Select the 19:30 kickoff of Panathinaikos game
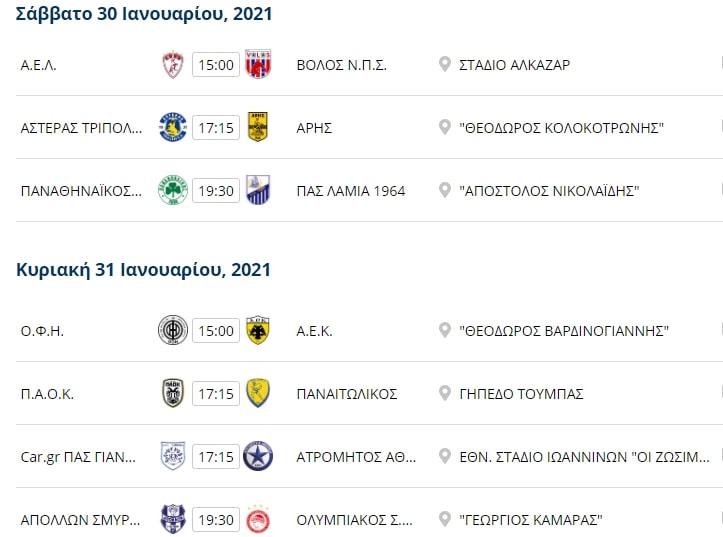This screenshot has height=537, width=723. 216,191
